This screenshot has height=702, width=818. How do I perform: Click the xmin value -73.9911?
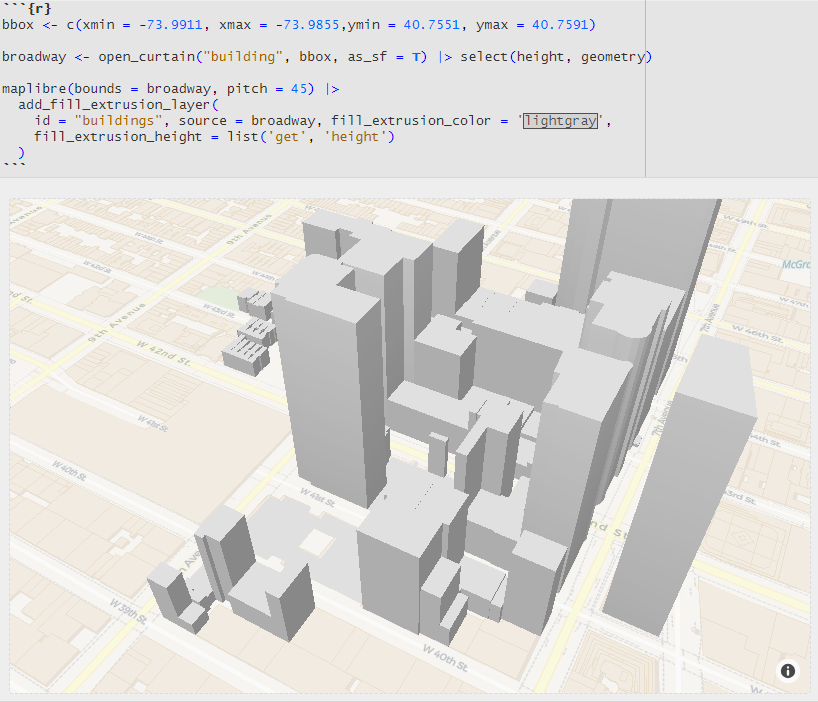pyautogui.click(x=171, y=25)
